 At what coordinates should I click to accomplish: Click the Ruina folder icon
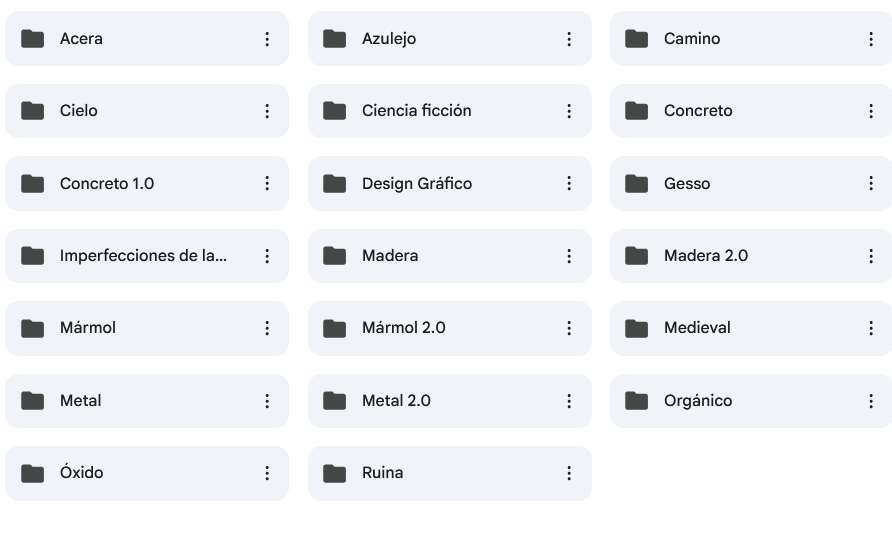(x=335, y=473)
